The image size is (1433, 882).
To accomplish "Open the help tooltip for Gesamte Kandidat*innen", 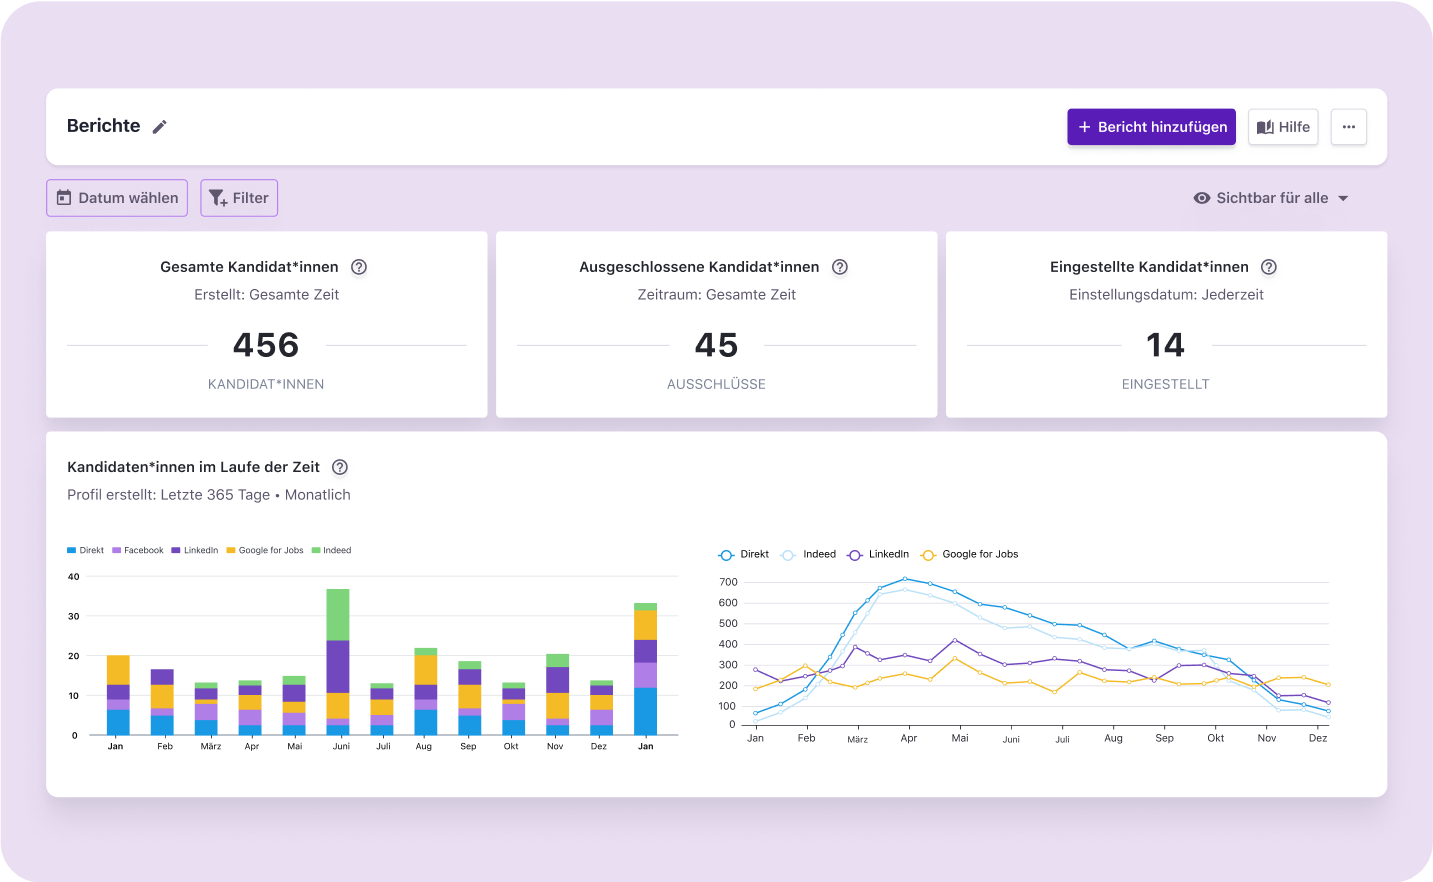I will point(359,267).
